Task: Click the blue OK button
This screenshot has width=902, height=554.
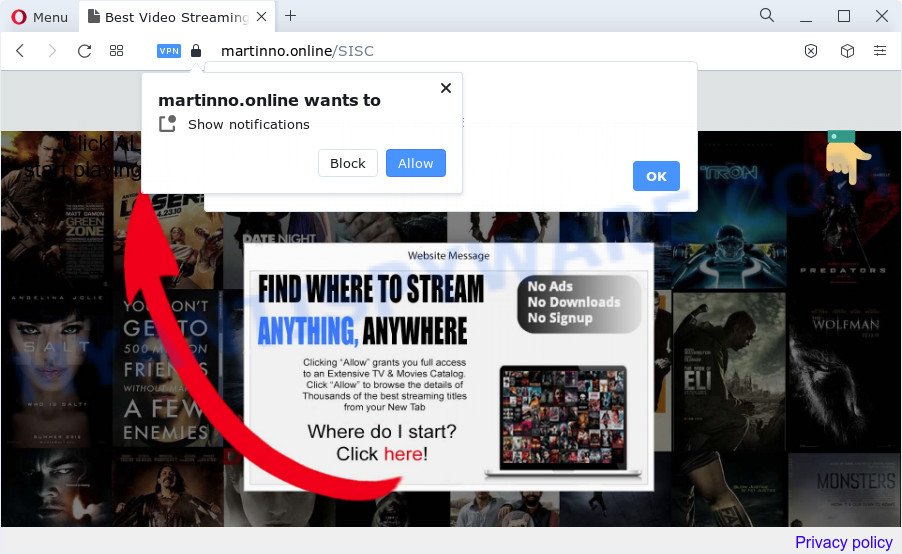Action: 656,176
